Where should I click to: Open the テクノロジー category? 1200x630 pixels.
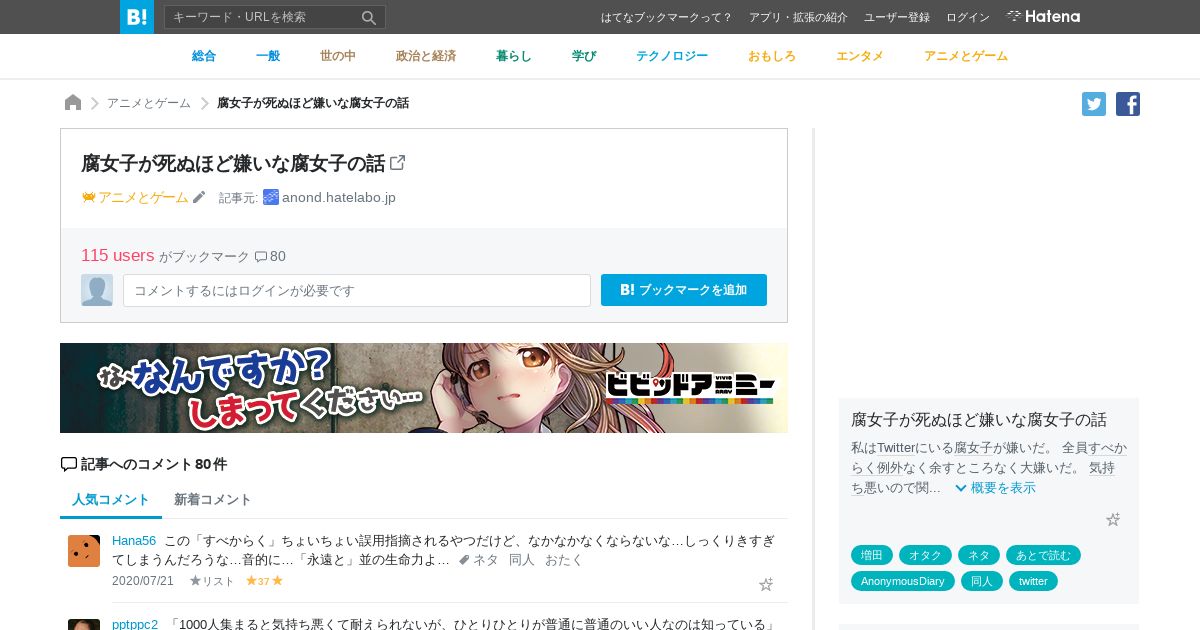pos(672,56)
